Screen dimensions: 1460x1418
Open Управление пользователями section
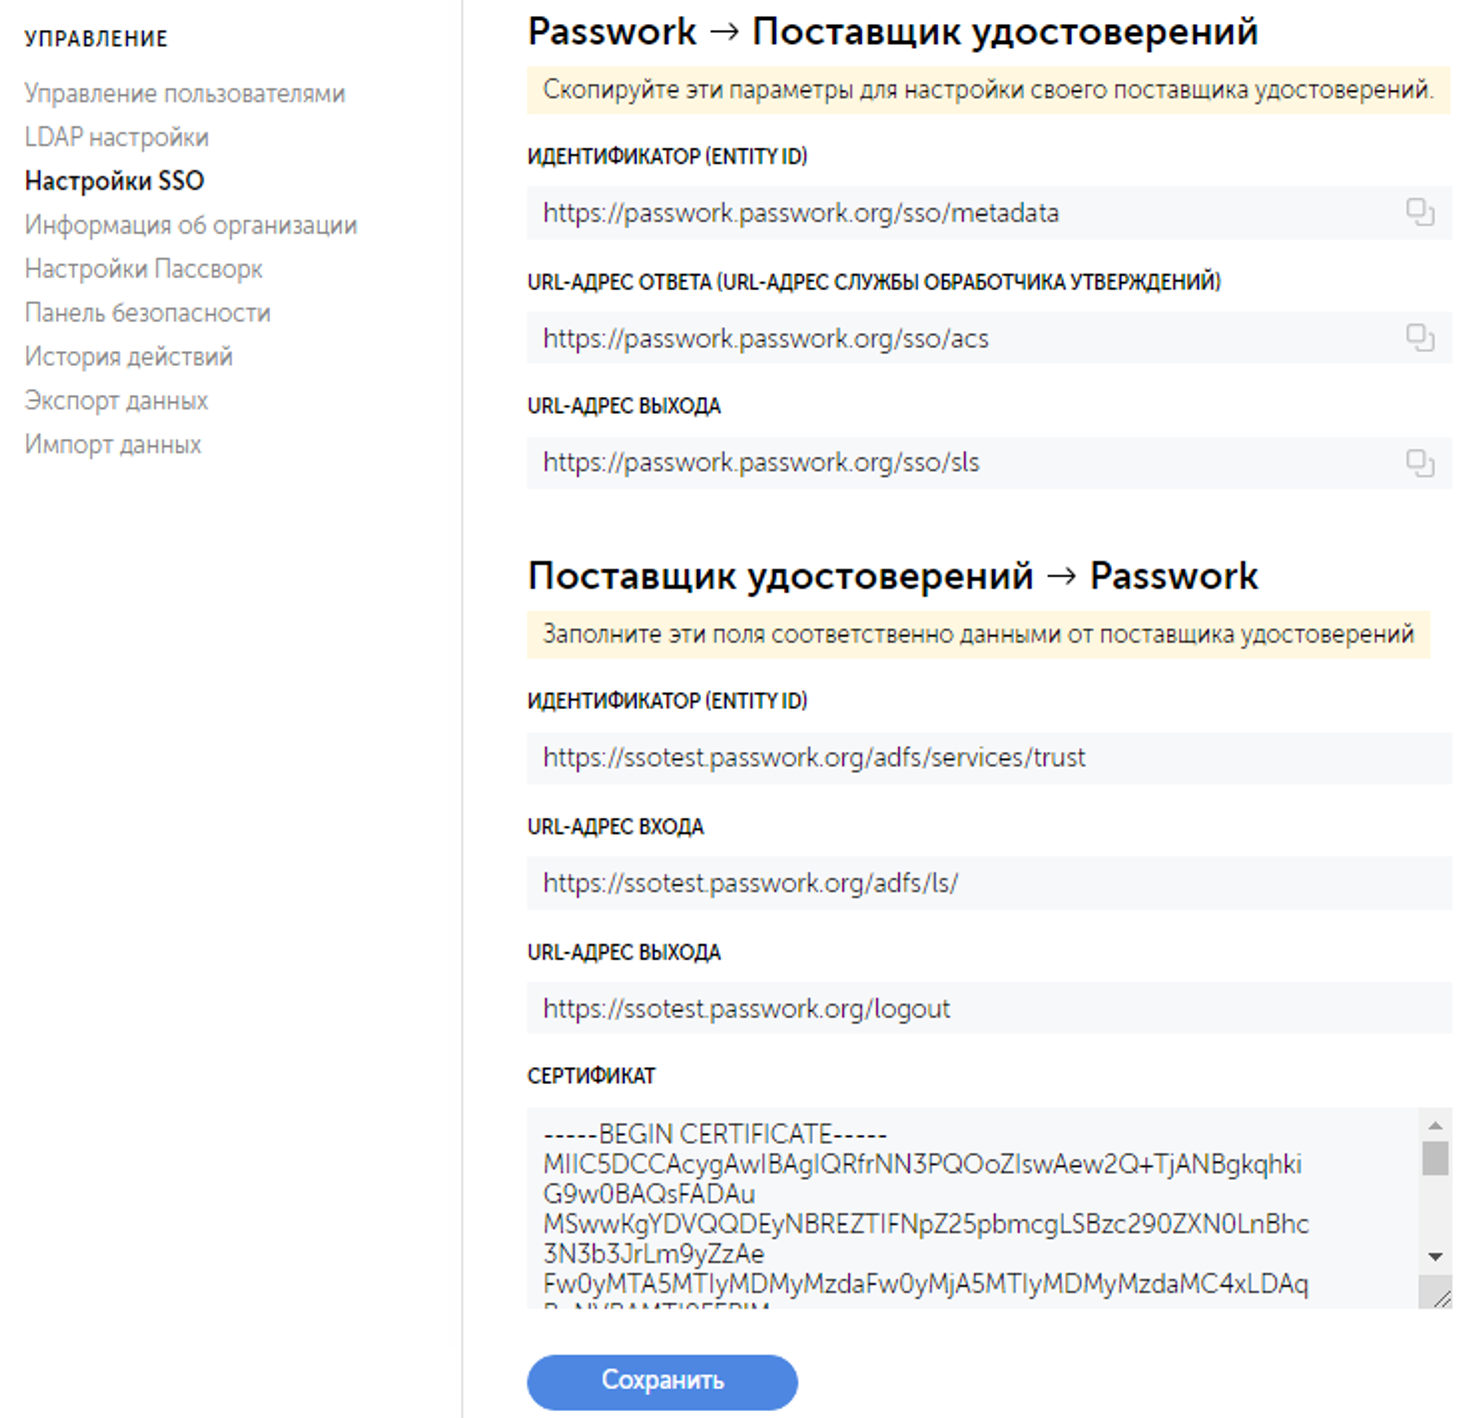(x=185, y=92)
